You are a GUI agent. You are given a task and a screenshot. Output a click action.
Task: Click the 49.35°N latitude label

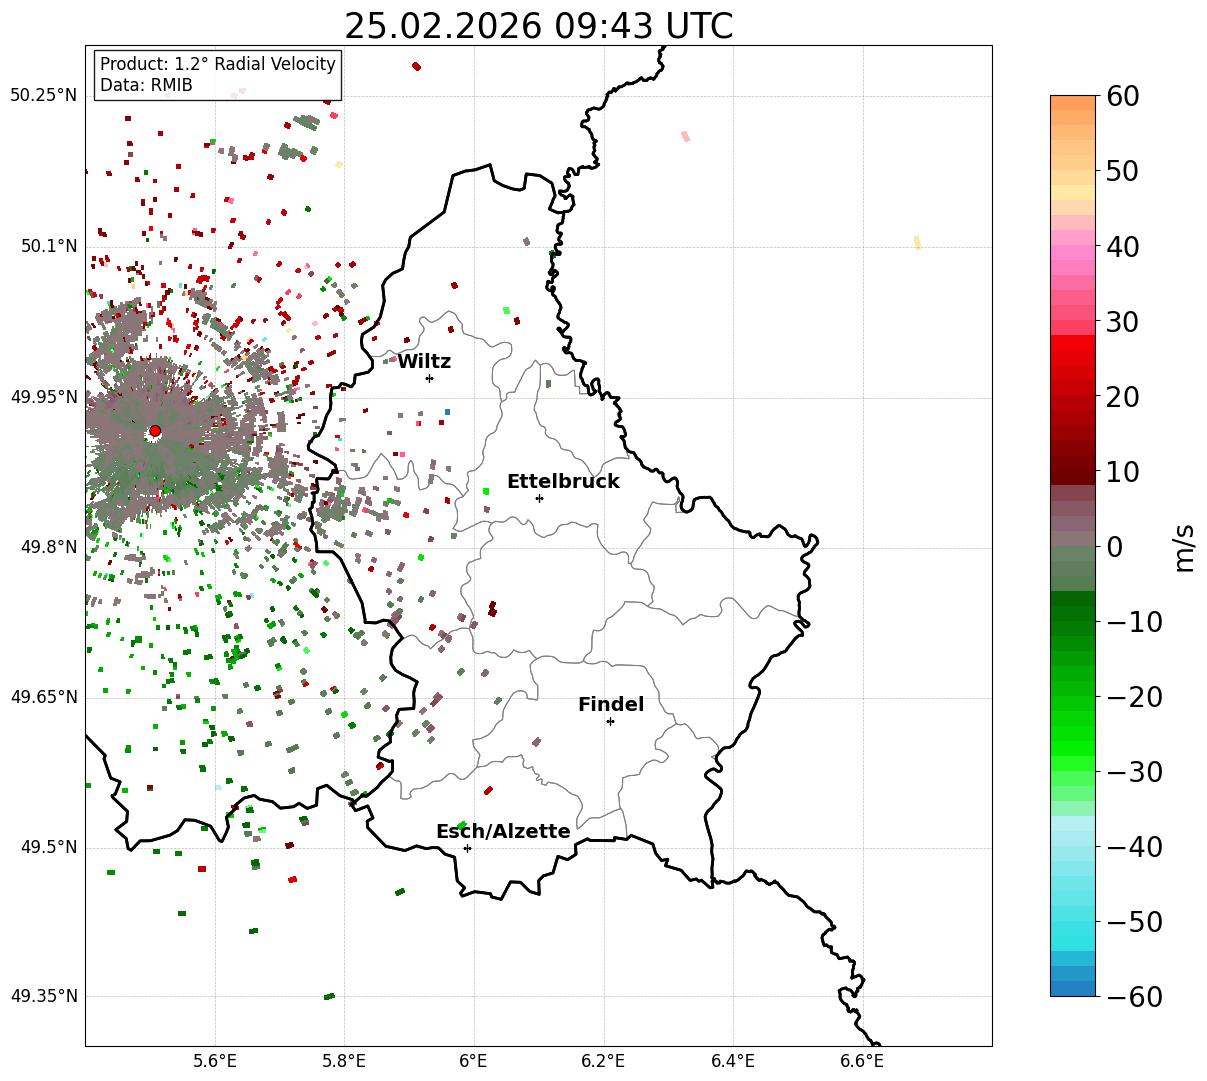(44, 996)
